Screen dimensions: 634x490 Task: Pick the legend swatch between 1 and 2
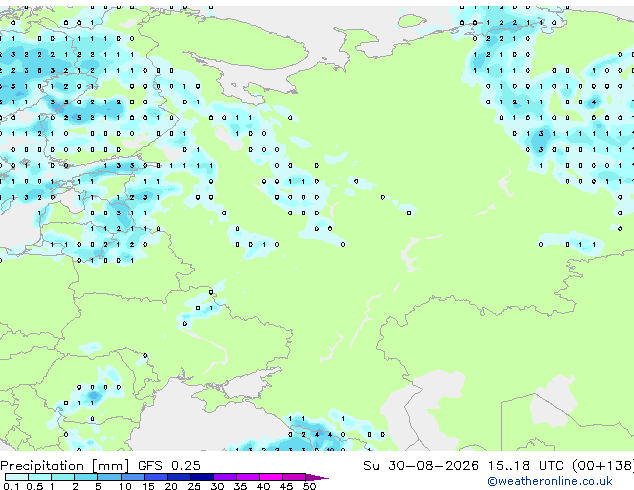coord(63,477)
